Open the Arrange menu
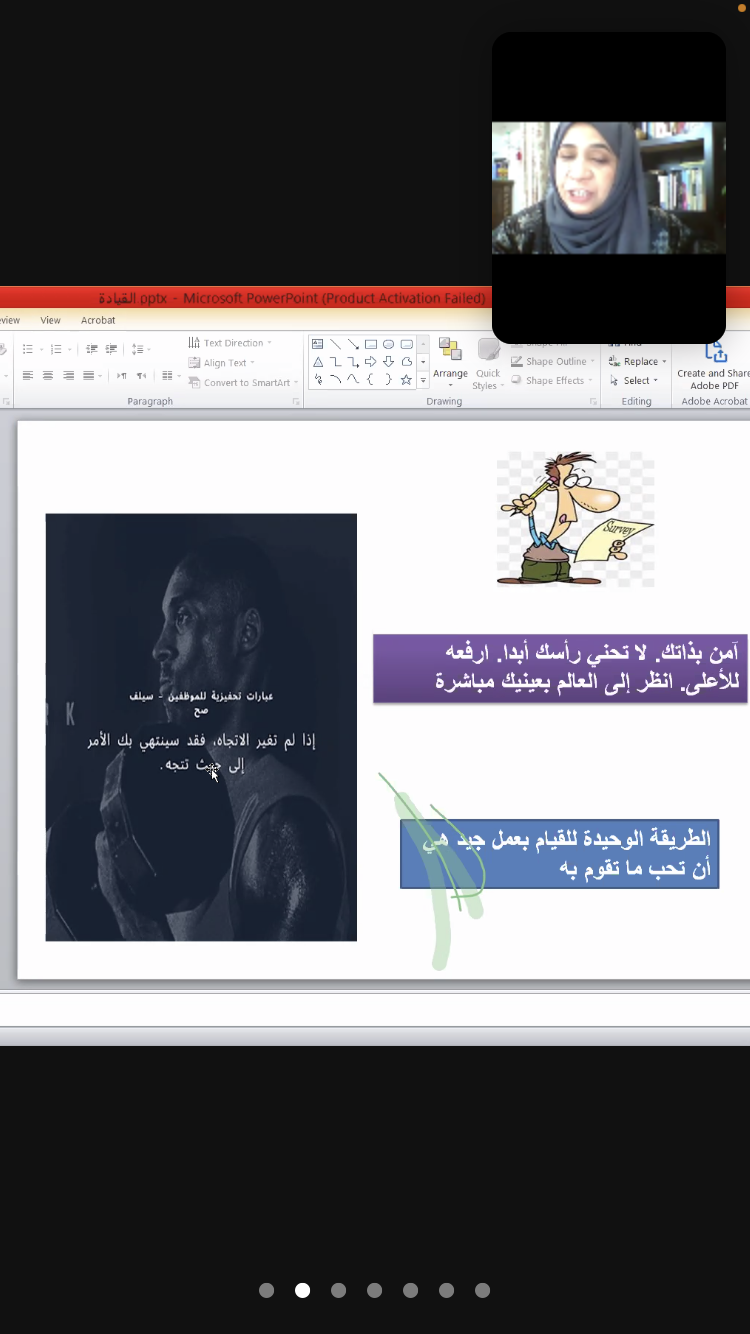The width and height of the screenshot is (750, 1334). (450, 364)
